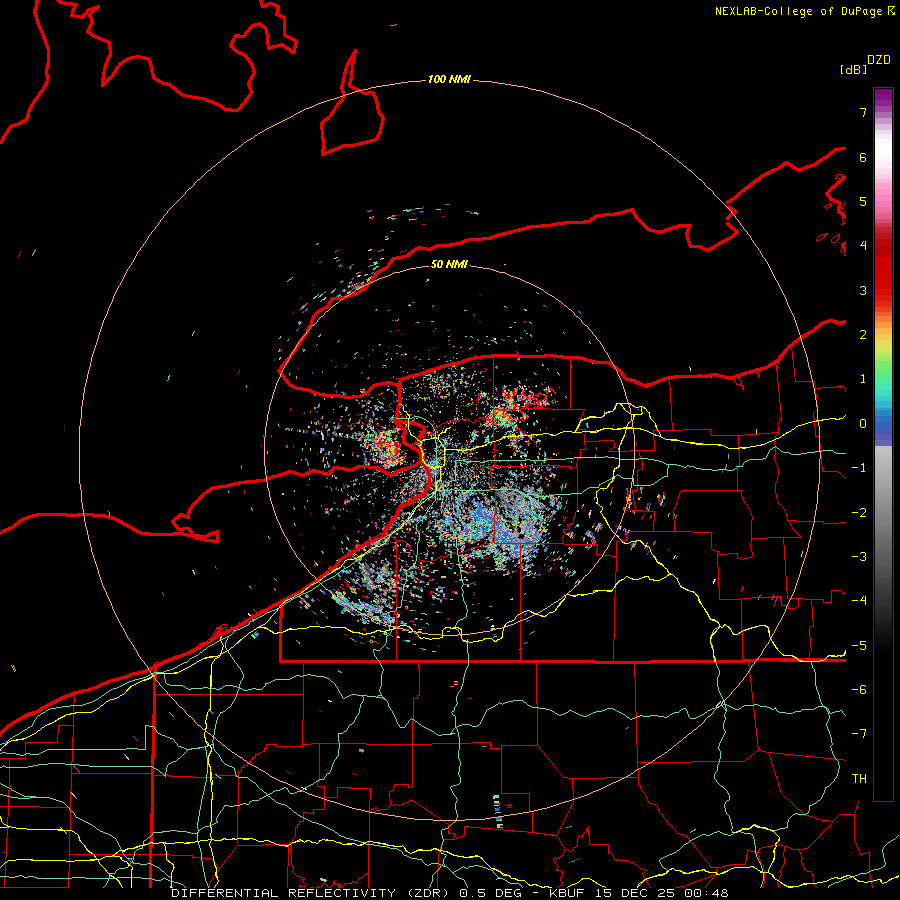The image size is (900, 900).
Task: Click the -5 value on the color scale
Action: coord(859,646)
